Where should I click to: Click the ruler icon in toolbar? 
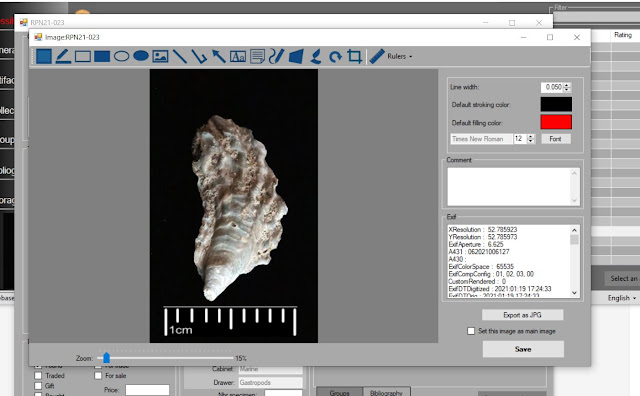(x=377, y=56)
